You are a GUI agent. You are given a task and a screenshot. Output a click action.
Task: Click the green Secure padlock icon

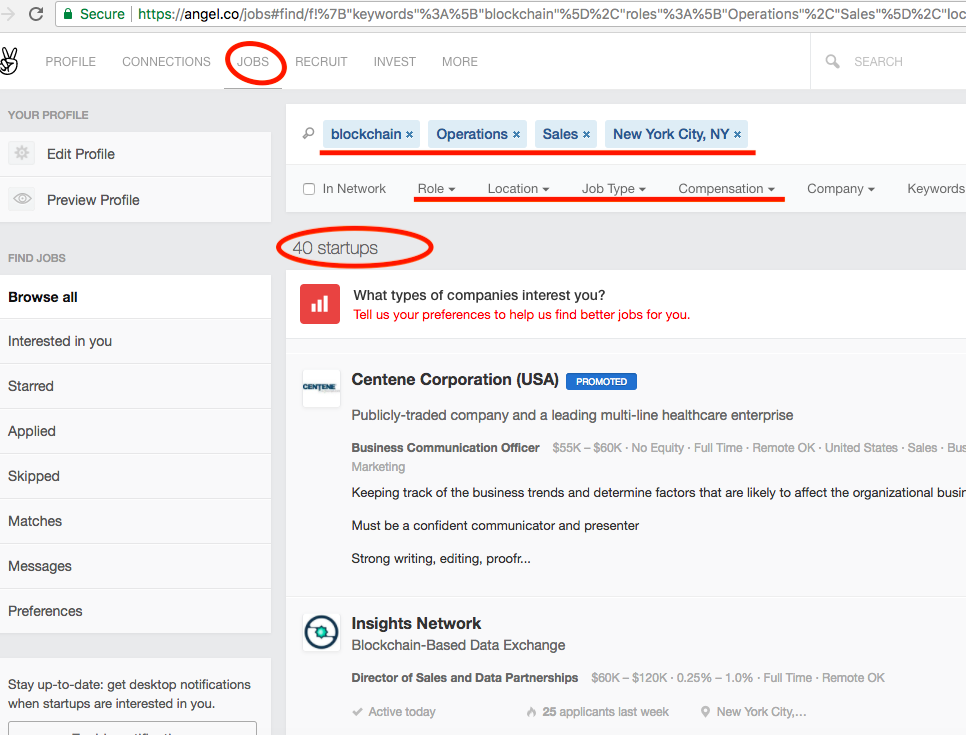68,14
